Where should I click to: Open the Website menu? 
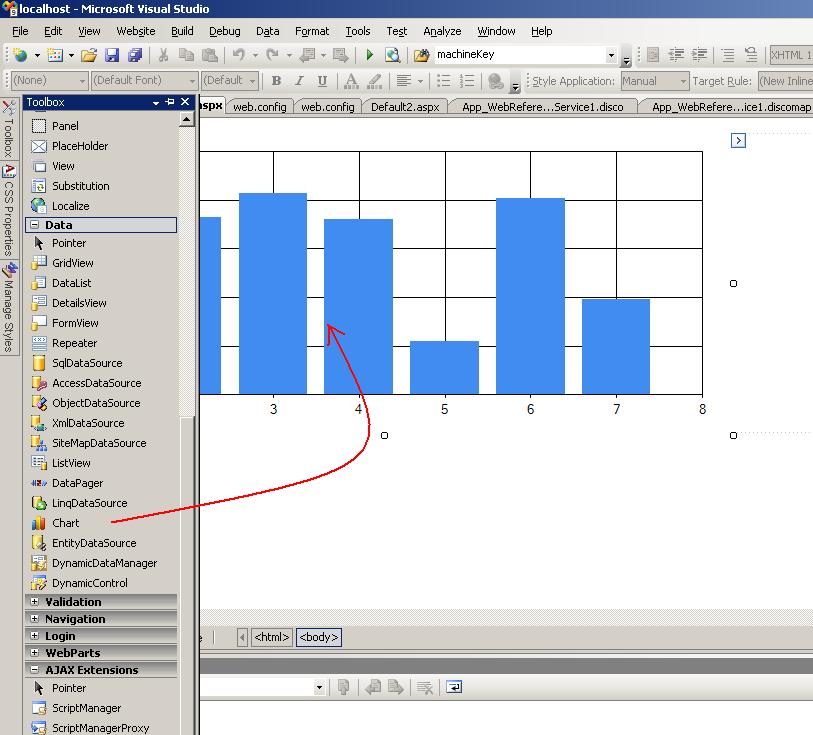point(136,31)
